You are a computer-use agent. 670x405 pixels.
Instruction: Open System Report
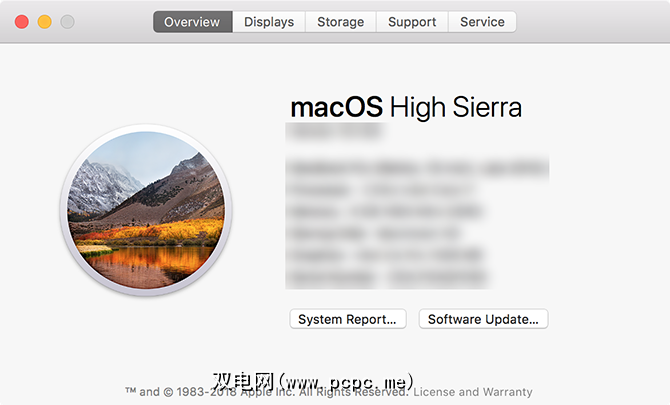(x=348, y=319)
